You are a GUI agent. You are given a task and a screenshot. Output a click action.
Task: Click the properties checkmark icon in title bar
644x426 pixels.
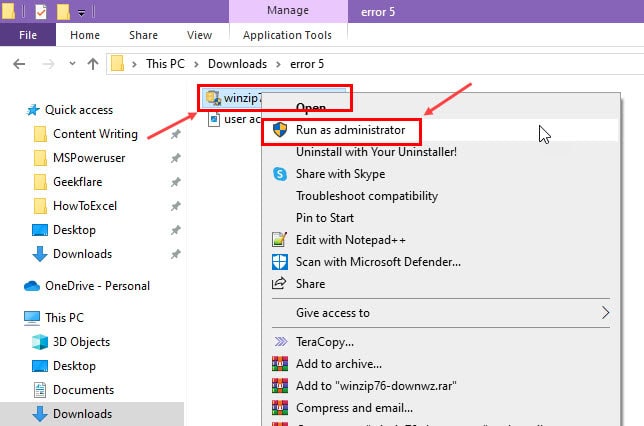(41, 12)
